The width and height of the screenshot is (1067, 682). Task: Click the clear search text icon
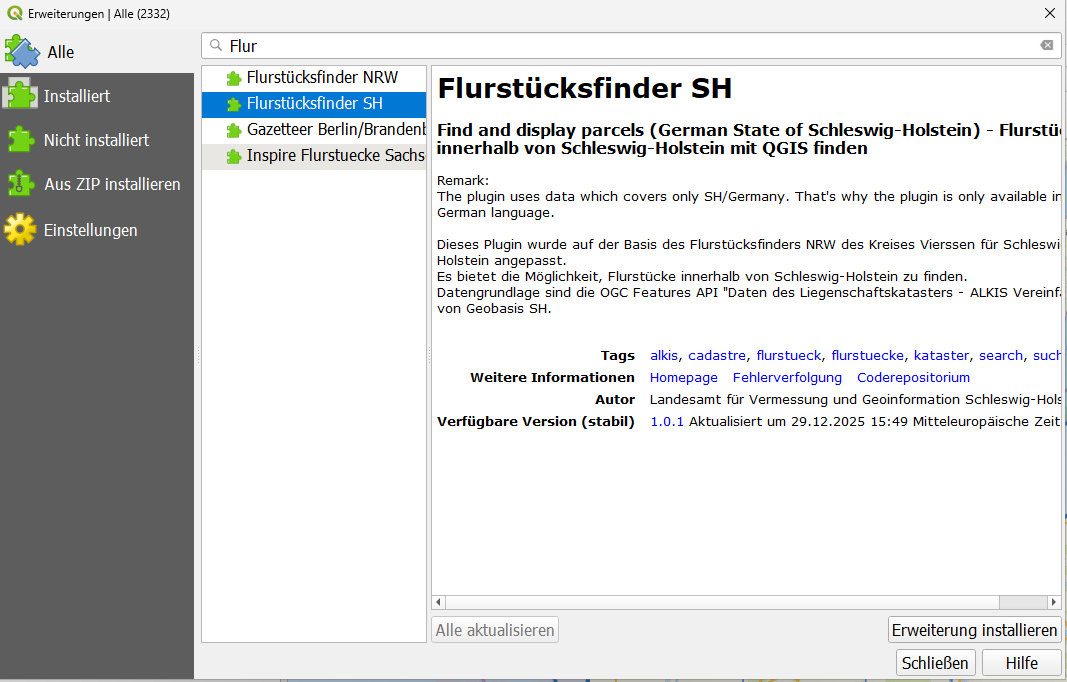click(x=1046, y=45)
